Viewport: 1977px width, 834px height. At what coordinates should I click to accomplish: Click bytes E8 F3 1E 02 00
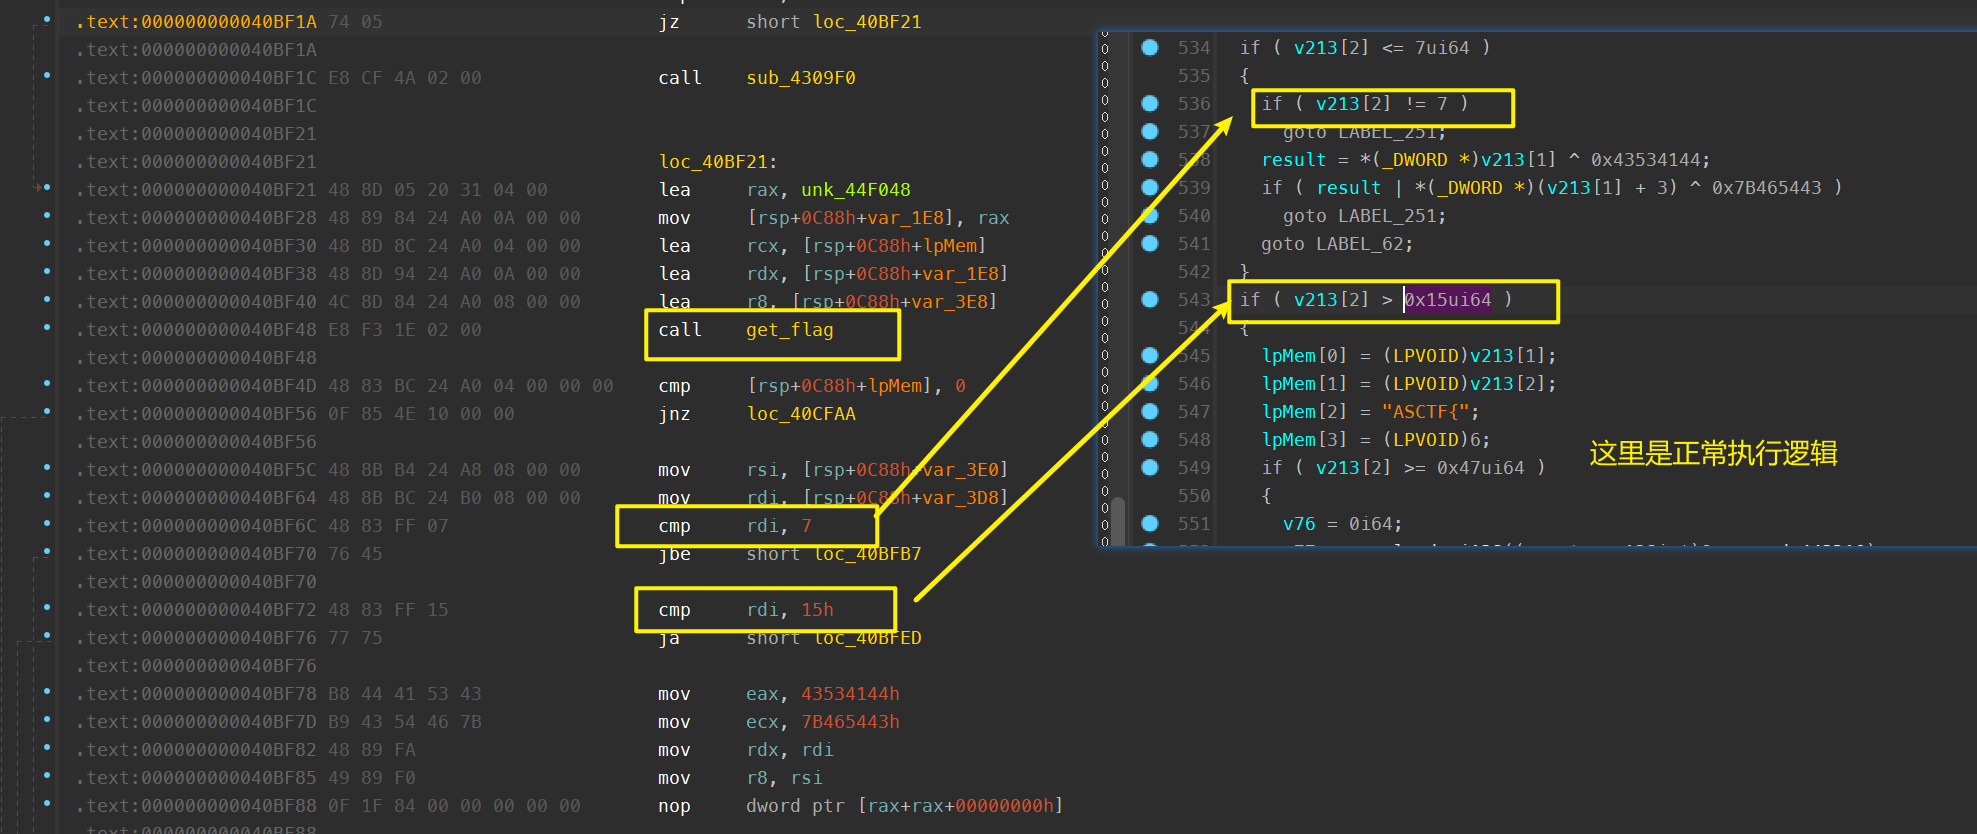click(x=405, y=330)
